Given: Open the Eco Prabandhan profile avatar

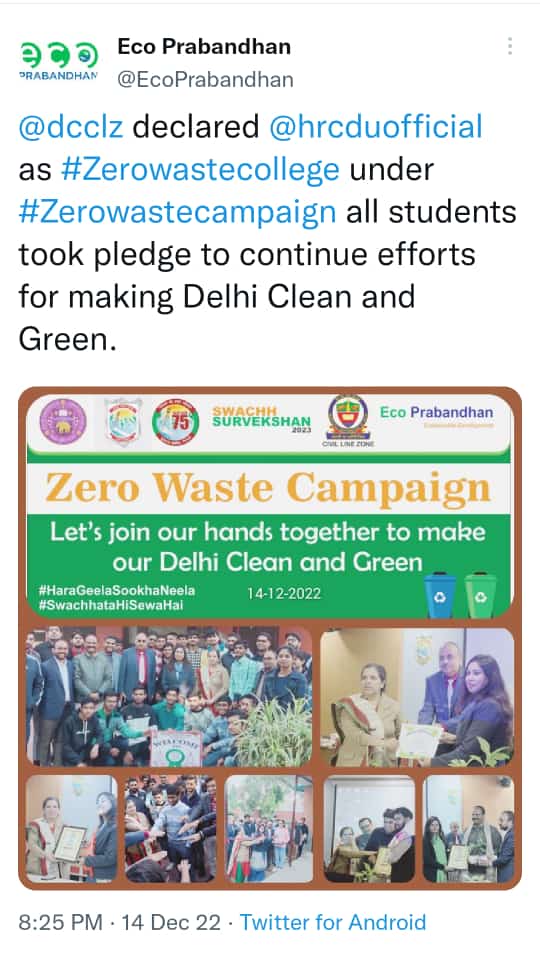Looking at the screenshot, I should [58, 63].
